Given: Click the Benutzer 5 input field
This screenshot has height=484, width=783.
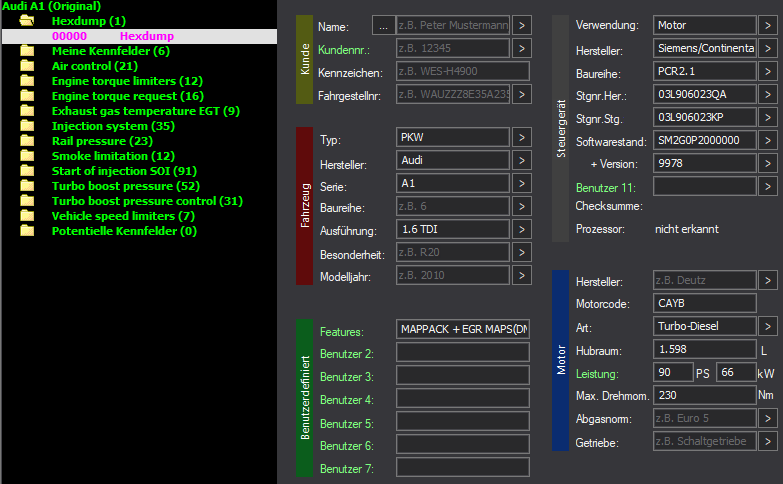Looking at the screenshot, I should click(463, 421).
